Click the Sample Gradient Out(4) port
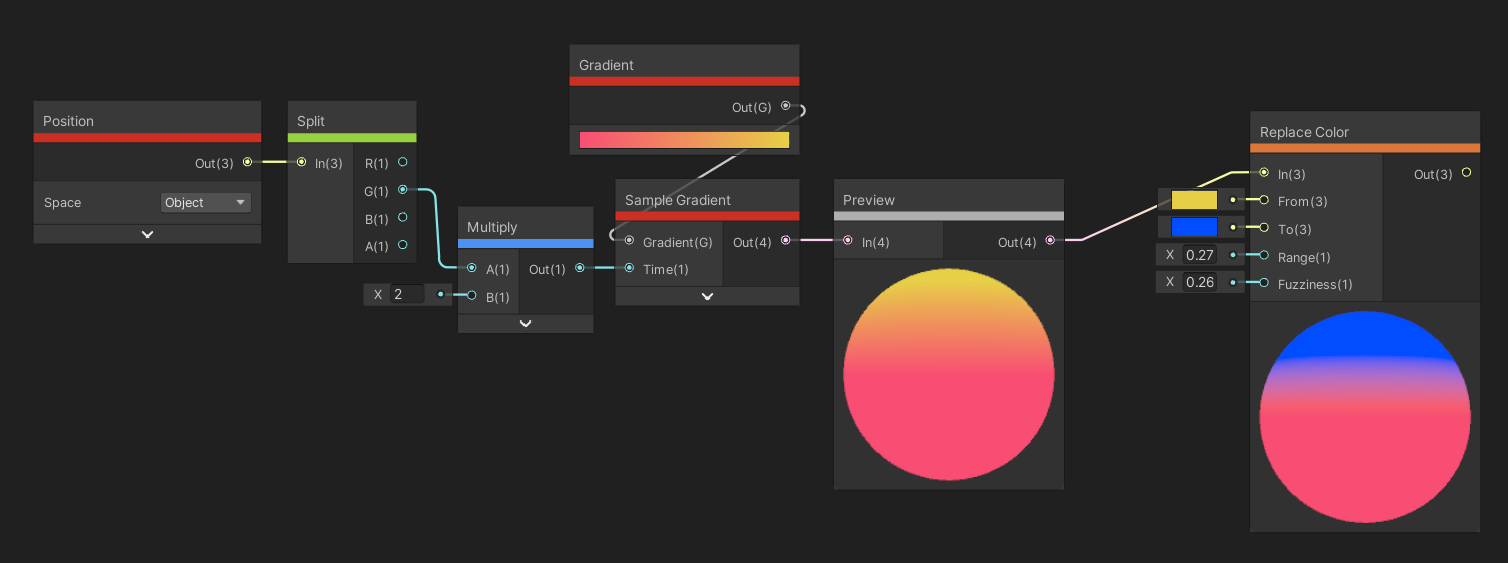The width and height of the screenshot is (1508, 563). (x=785, y=241)
